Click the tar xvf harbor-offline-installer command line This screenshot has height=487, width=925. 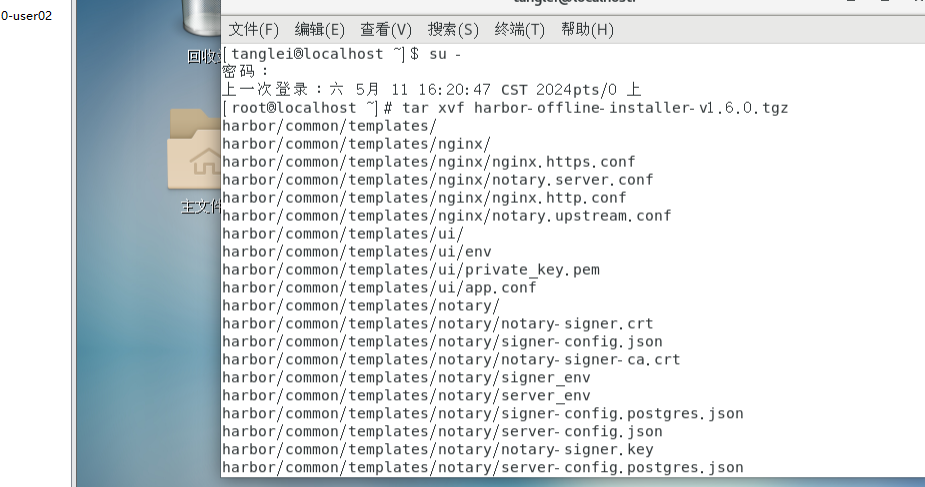pyautogui.click(x=505, y=107)
